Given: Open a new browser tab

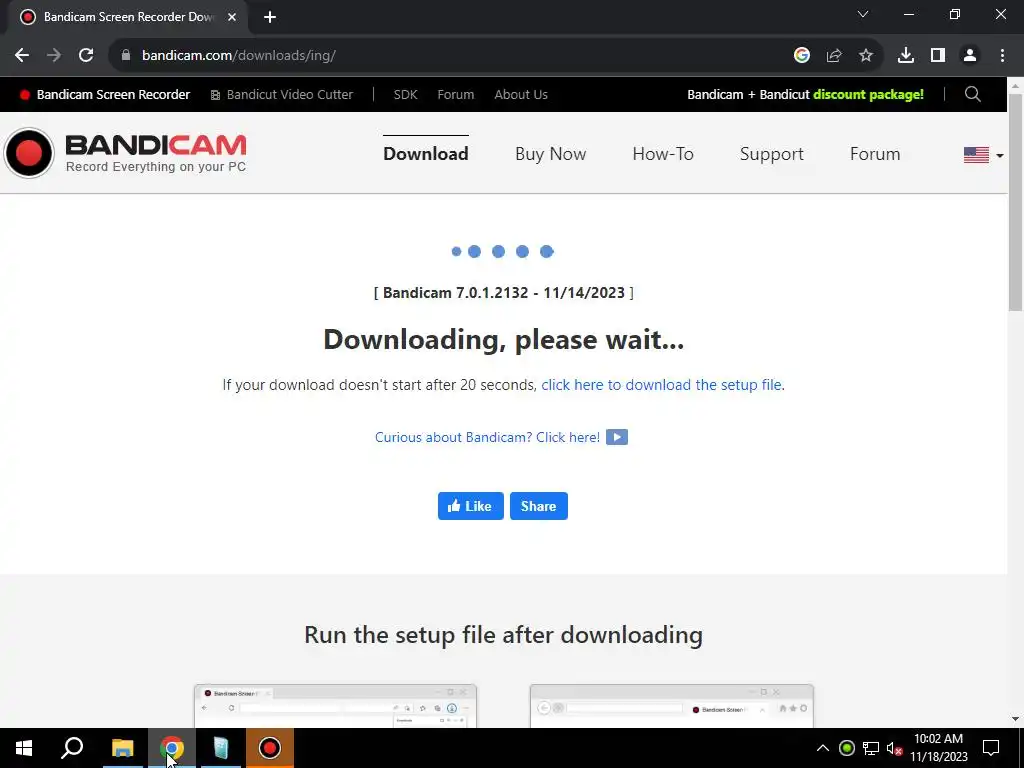Looking at the screenshot, I should pos(270,17).
